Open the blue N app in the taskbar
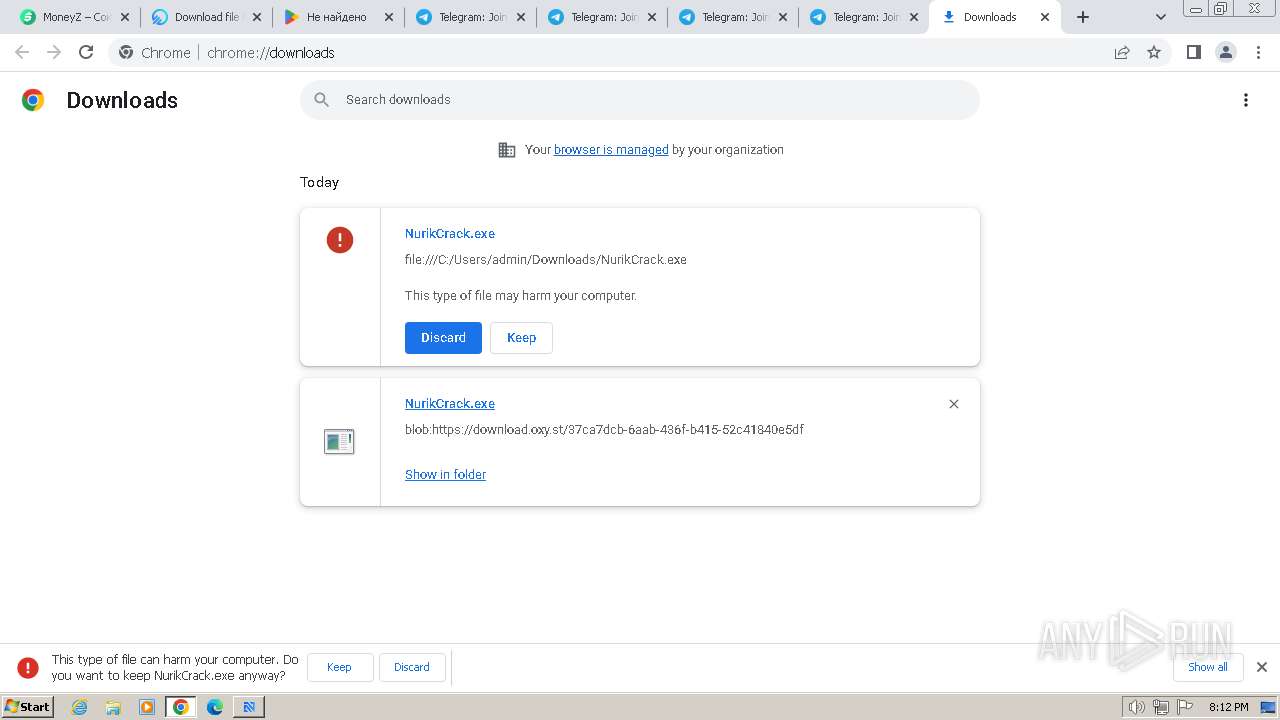Image resolution: width=1280 pixels, height=720 pixels. click(249, 707)
